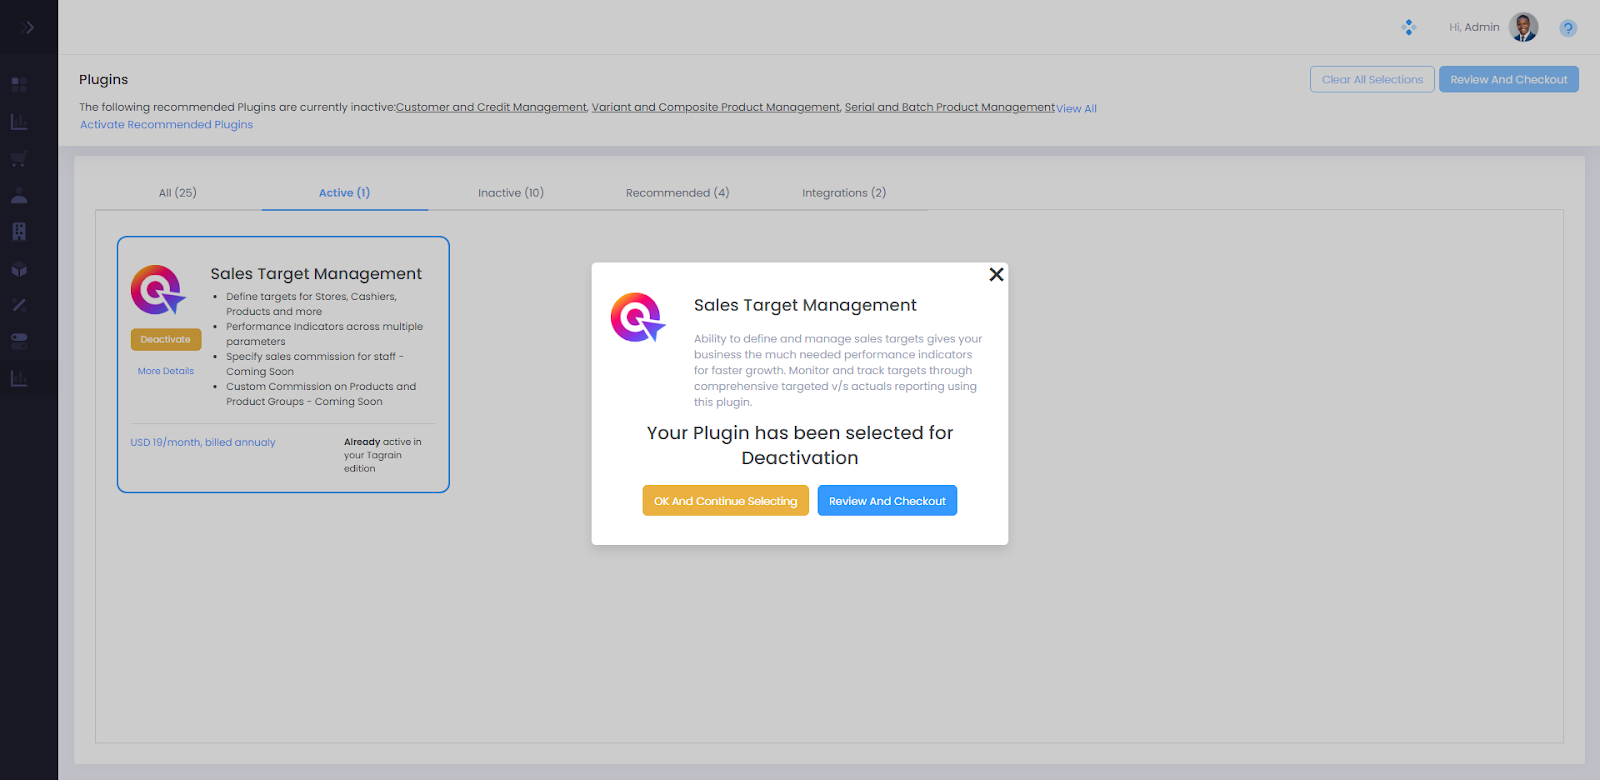This screenshot has width=1600, height=780.
Task: Open Customer and Credit Management link
Action: click(x=491, y=107)
